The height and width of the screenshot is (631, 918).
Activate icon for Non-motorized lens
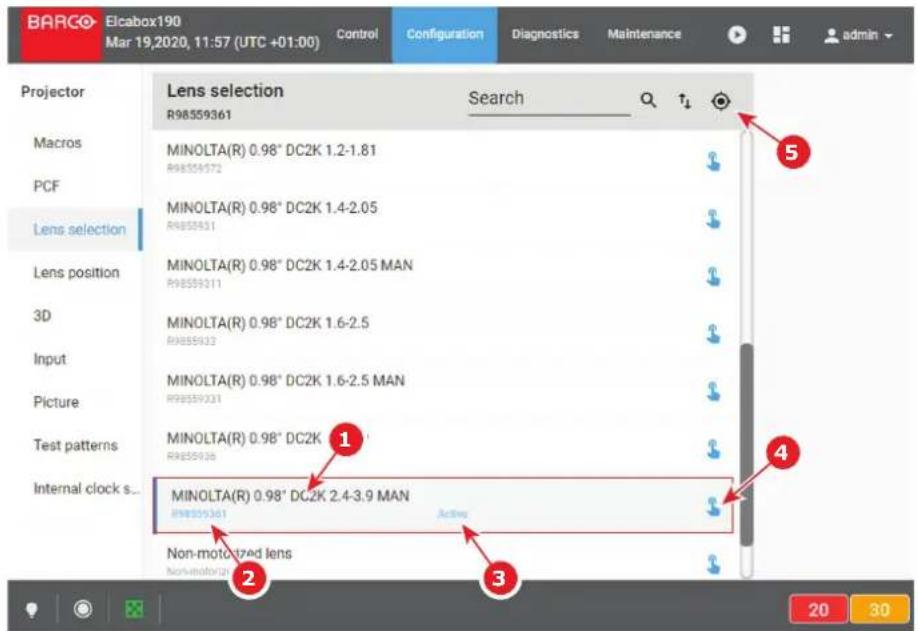[713, 564]
